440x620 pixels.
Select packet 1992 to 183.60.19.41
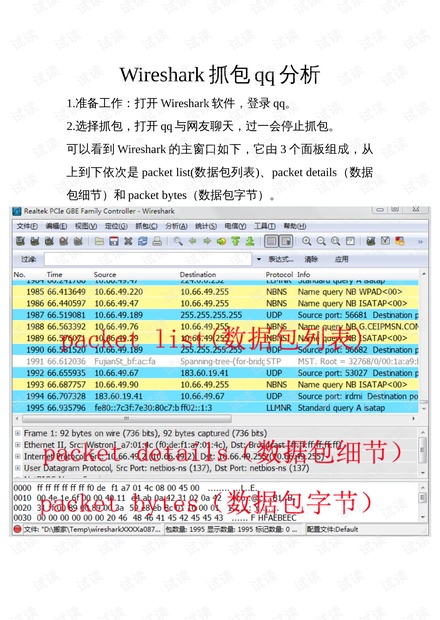click(x=215, y=373)
